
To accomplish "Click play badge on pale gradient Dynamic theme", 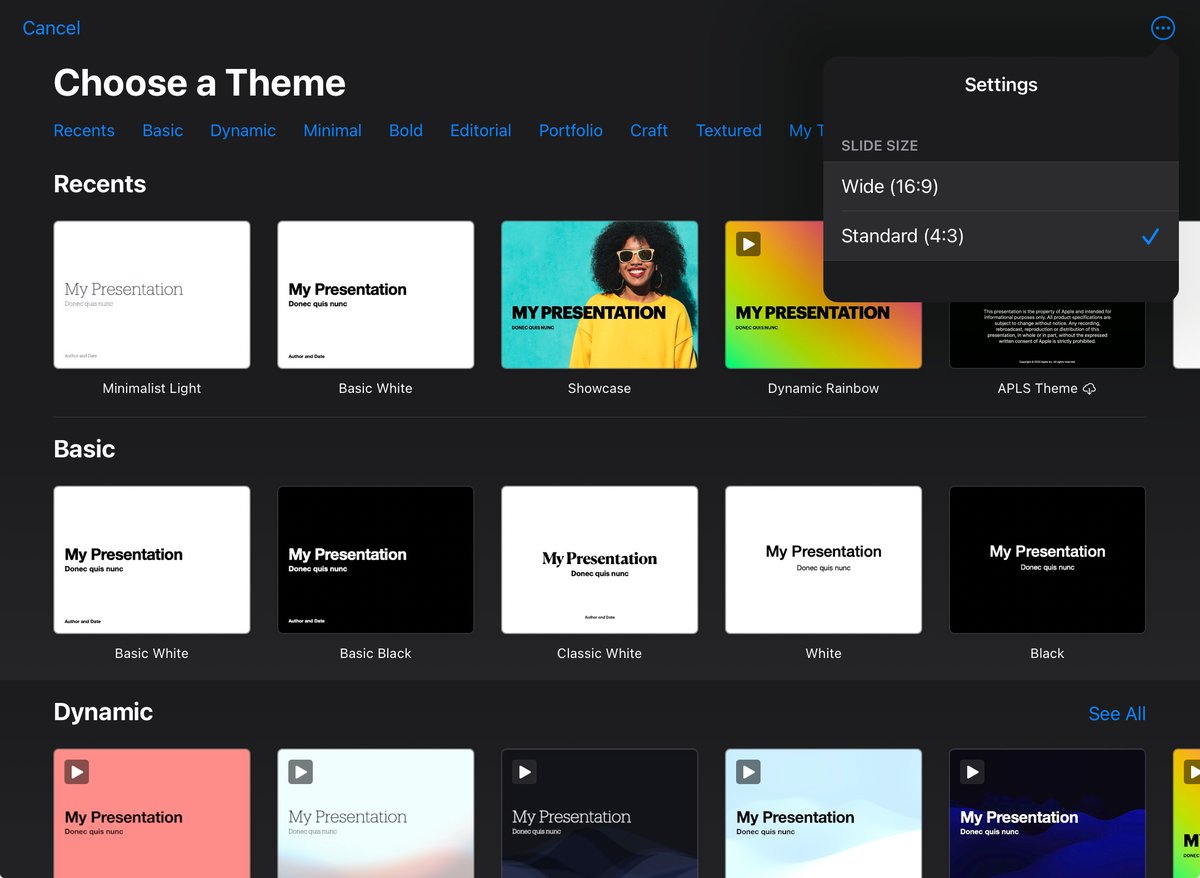I will tap(301, 771).
